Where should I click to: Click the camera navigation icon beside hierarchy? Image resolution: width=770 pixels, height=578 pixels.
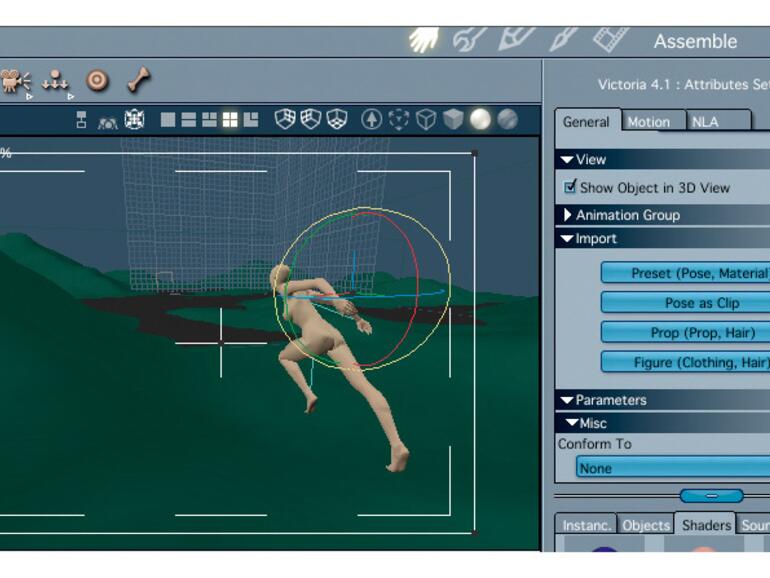pos(107,123)
